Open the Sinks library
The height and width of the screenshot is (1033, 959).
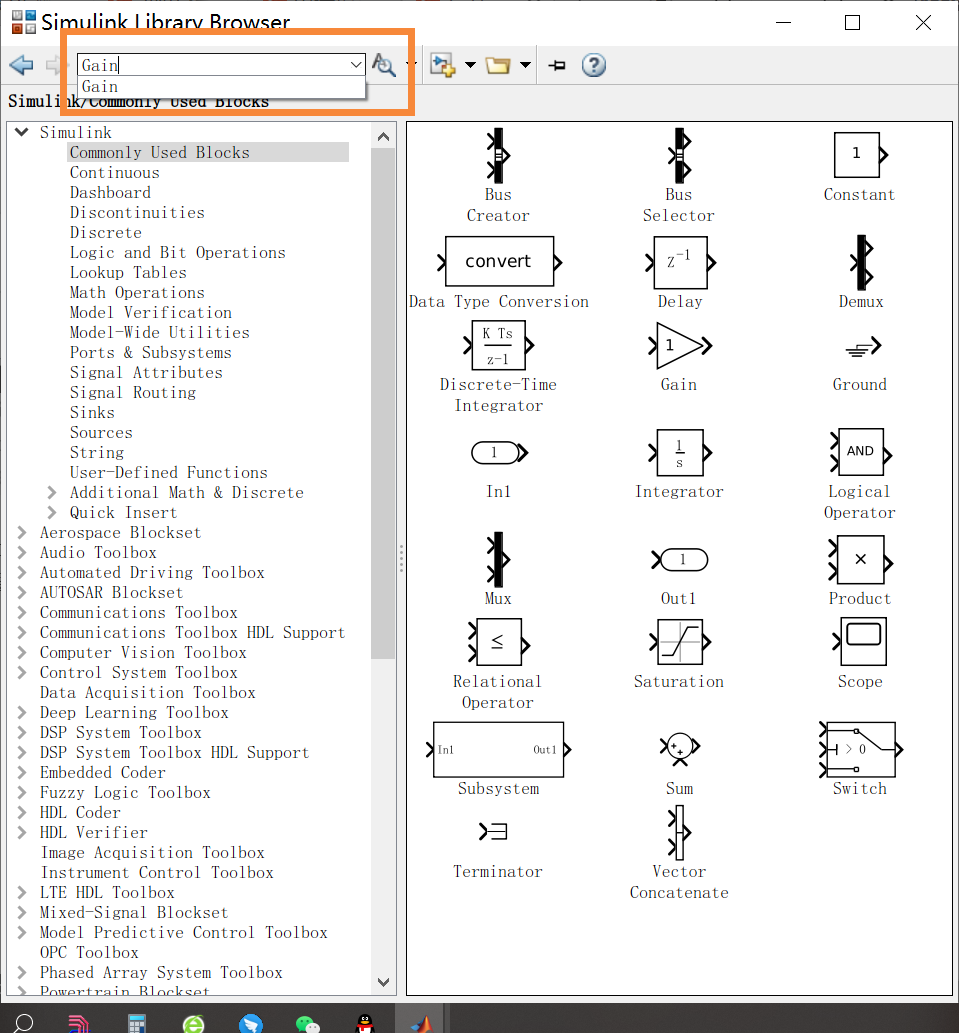pyautogui.click(x=92, y=412)
